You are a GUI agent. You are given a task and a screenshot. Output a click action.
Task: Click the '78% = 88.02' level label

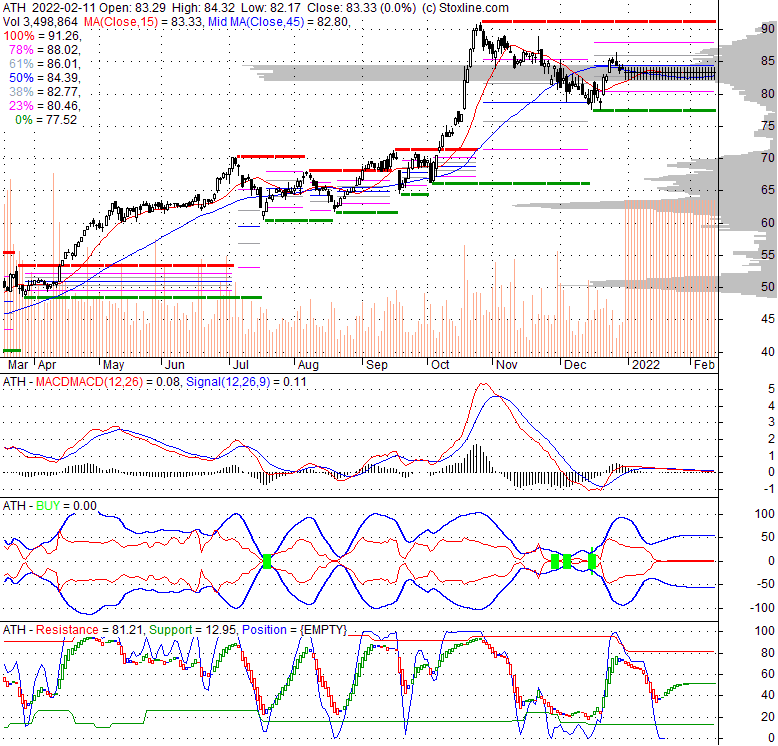(x=45, y=50)
